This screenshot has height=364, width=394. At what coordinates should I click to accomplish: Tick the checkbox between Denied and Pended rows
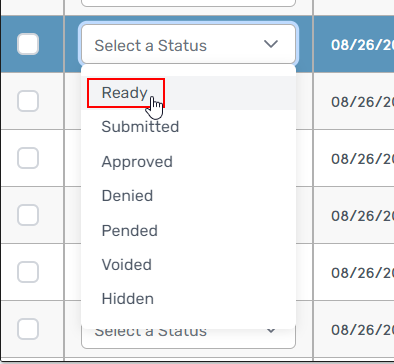click(x=28, y=215)
